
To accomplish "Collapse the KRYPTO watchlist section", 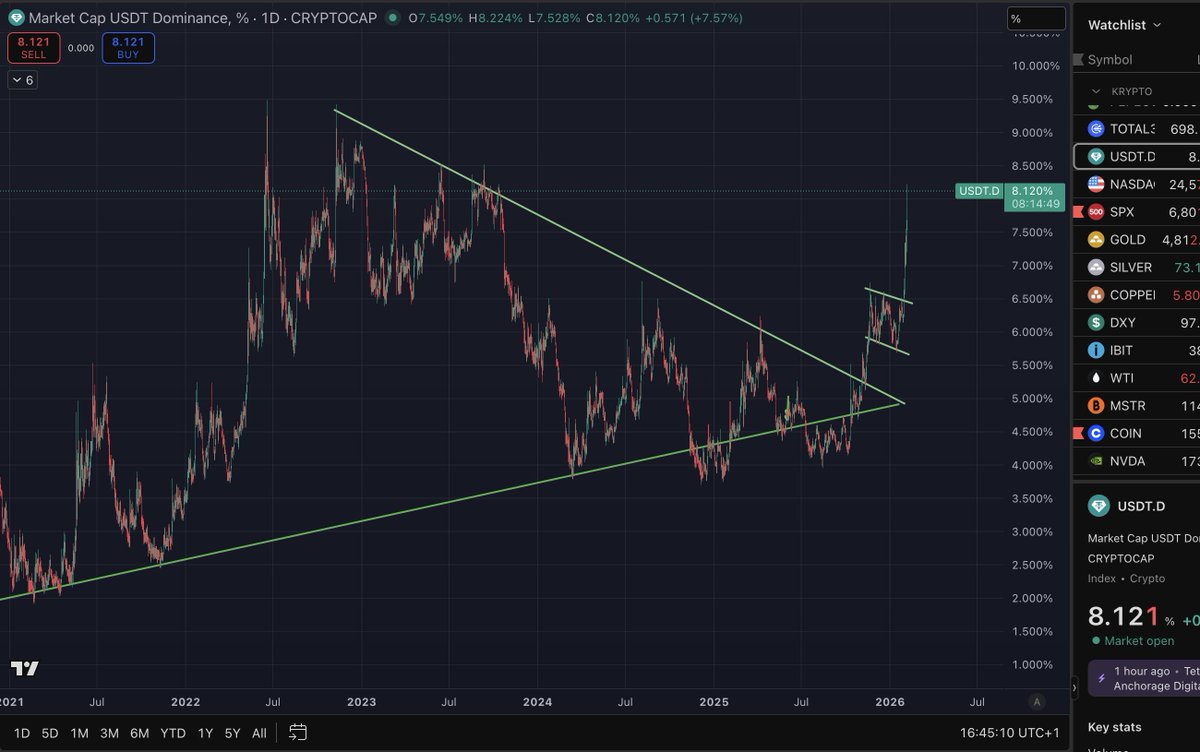I will [1096, 91].
